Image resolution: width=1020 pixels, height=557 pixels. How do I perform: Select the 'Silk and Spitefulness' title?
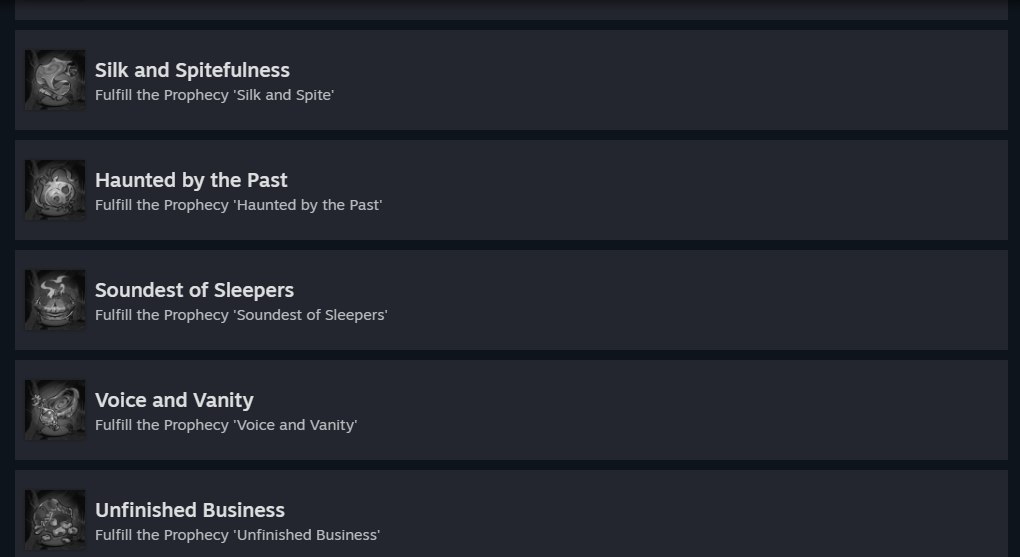pyautogui.click(x=193, y=70)
